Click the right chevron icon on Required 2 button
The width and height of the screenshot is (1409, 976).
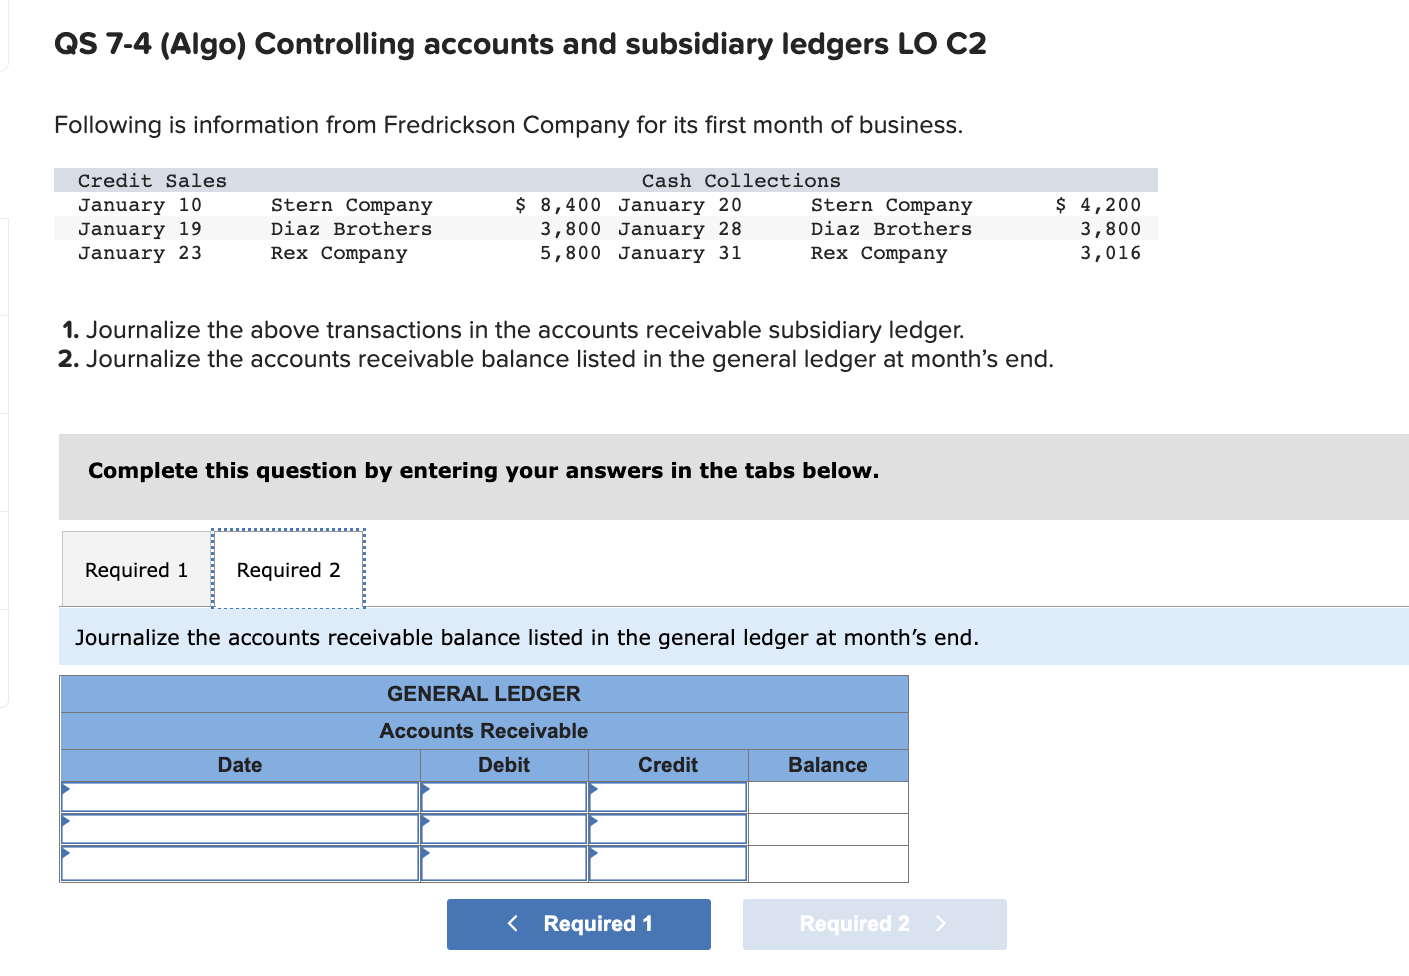pyautogui.click(x=941, y=923)
